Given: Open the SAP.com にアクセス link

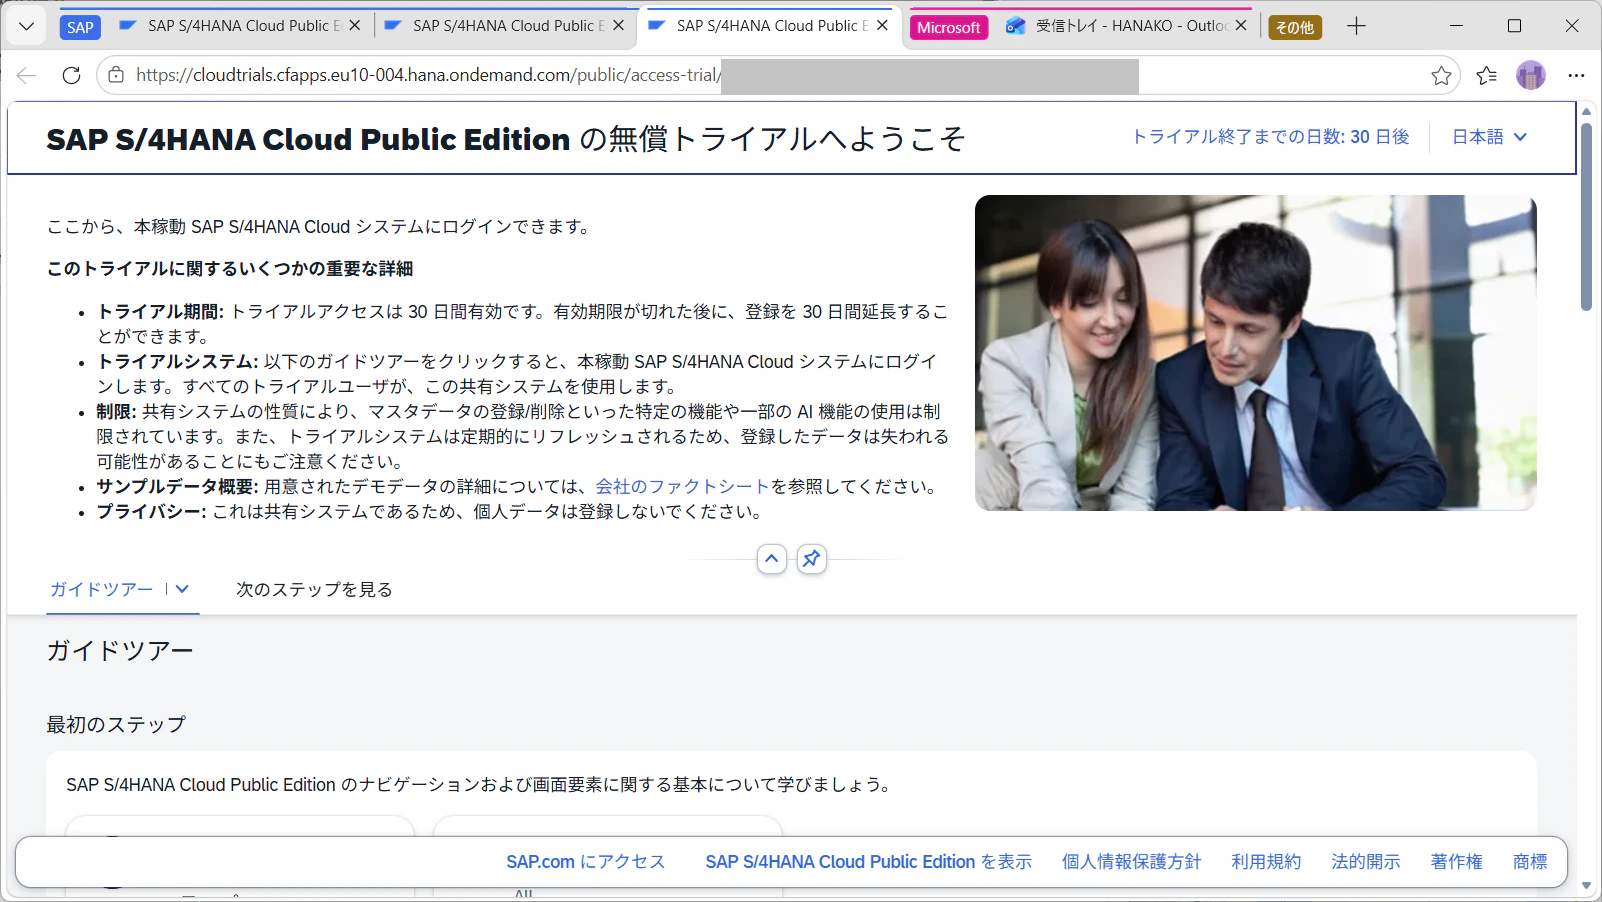Looking at the screenshot, I should pos(585,862).
